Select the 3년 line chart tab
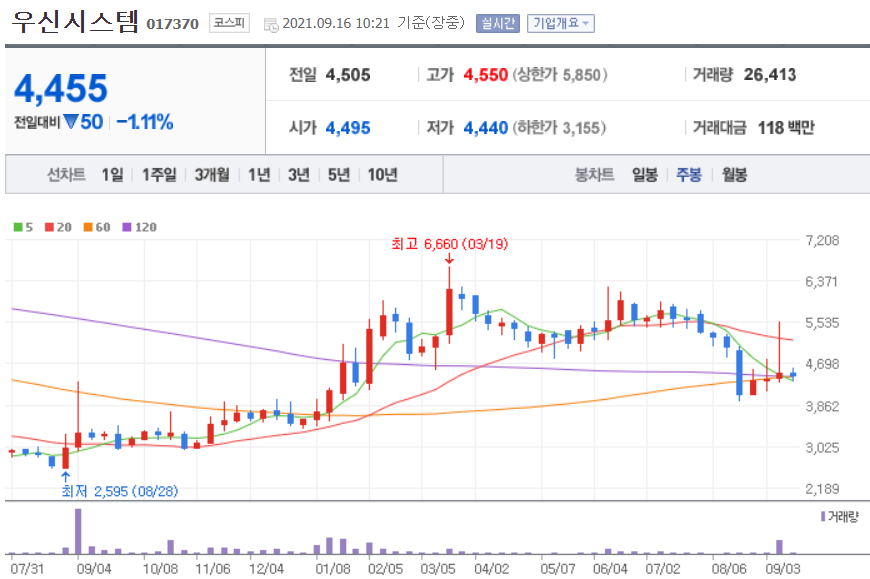This screenshot has width=870, height=579. point(299,175)
